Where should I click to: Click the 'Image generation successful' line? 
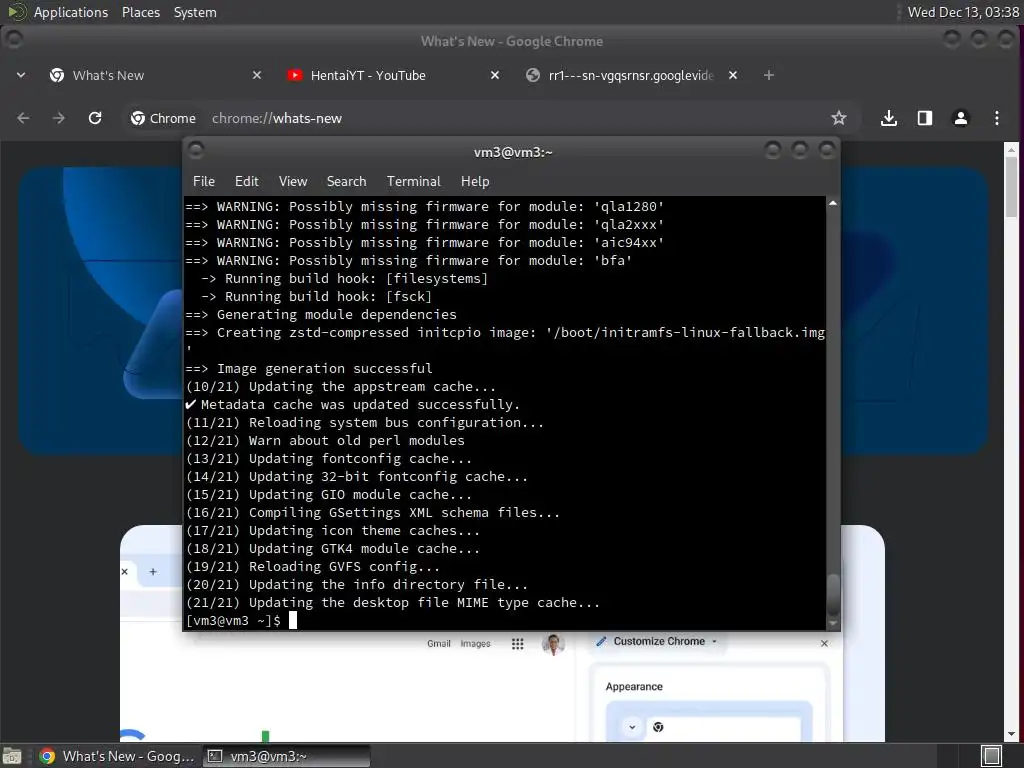coord(309,368)
